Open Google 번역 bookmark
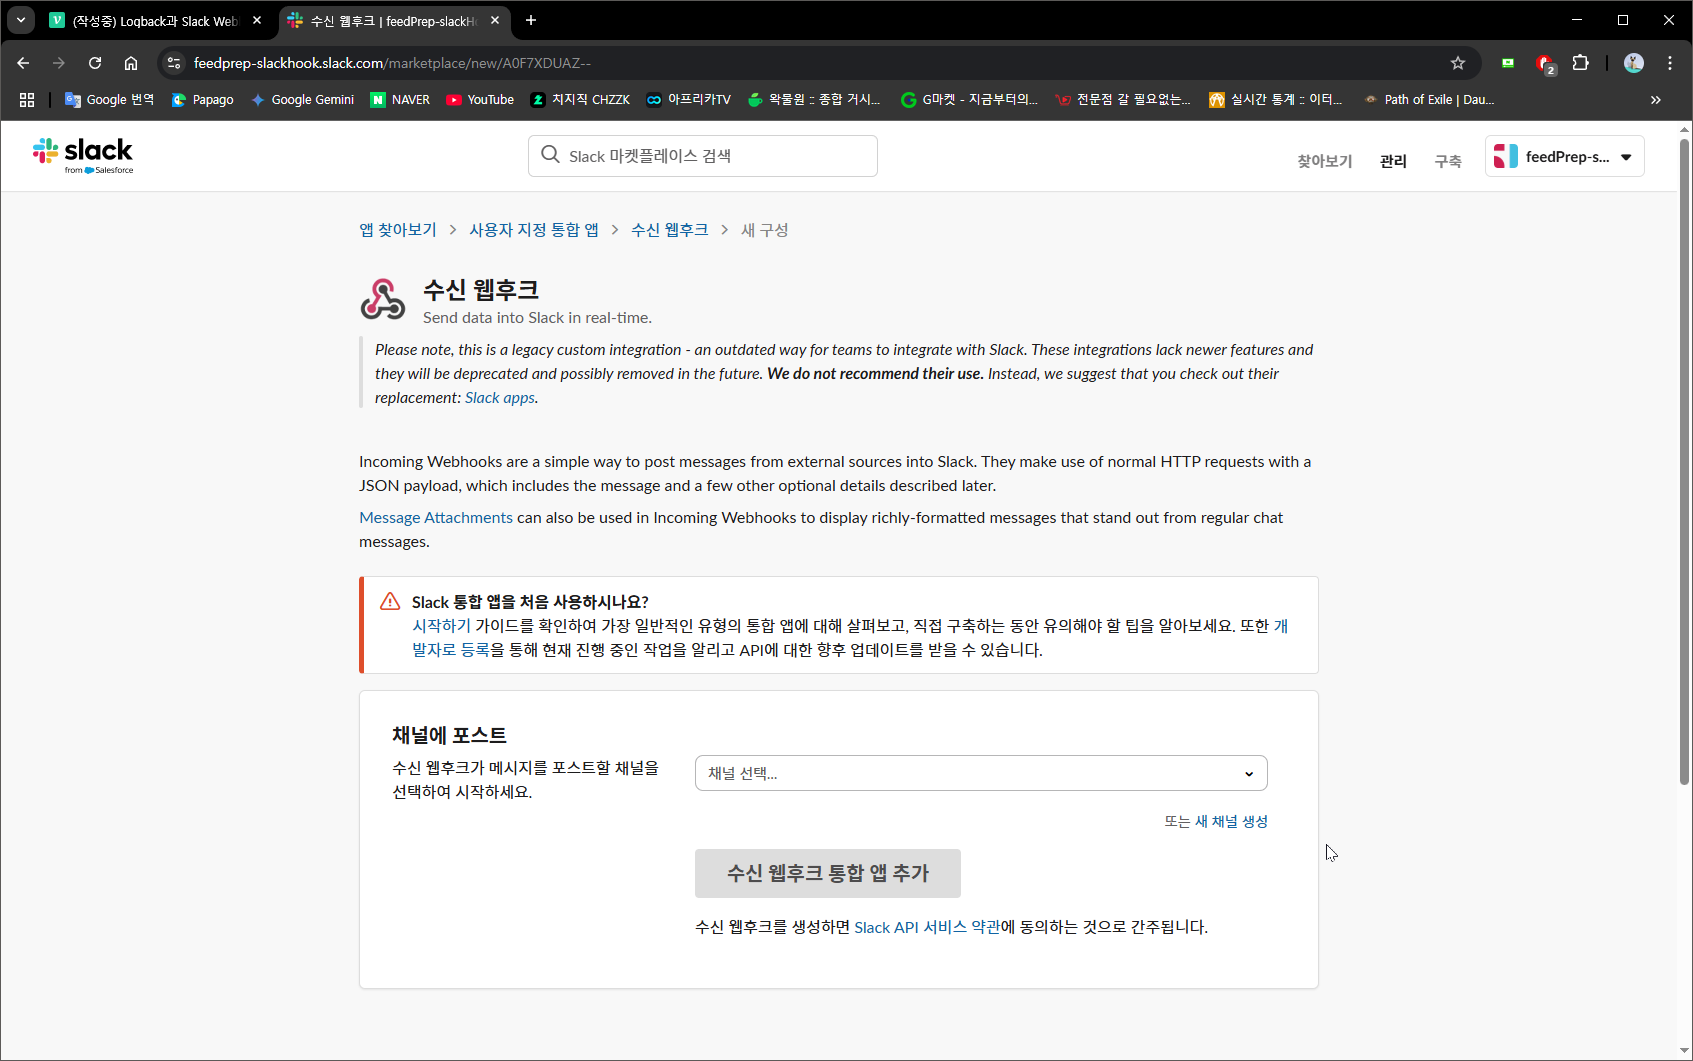This screenshot has height=1061, width=1693. click(110, 100)
